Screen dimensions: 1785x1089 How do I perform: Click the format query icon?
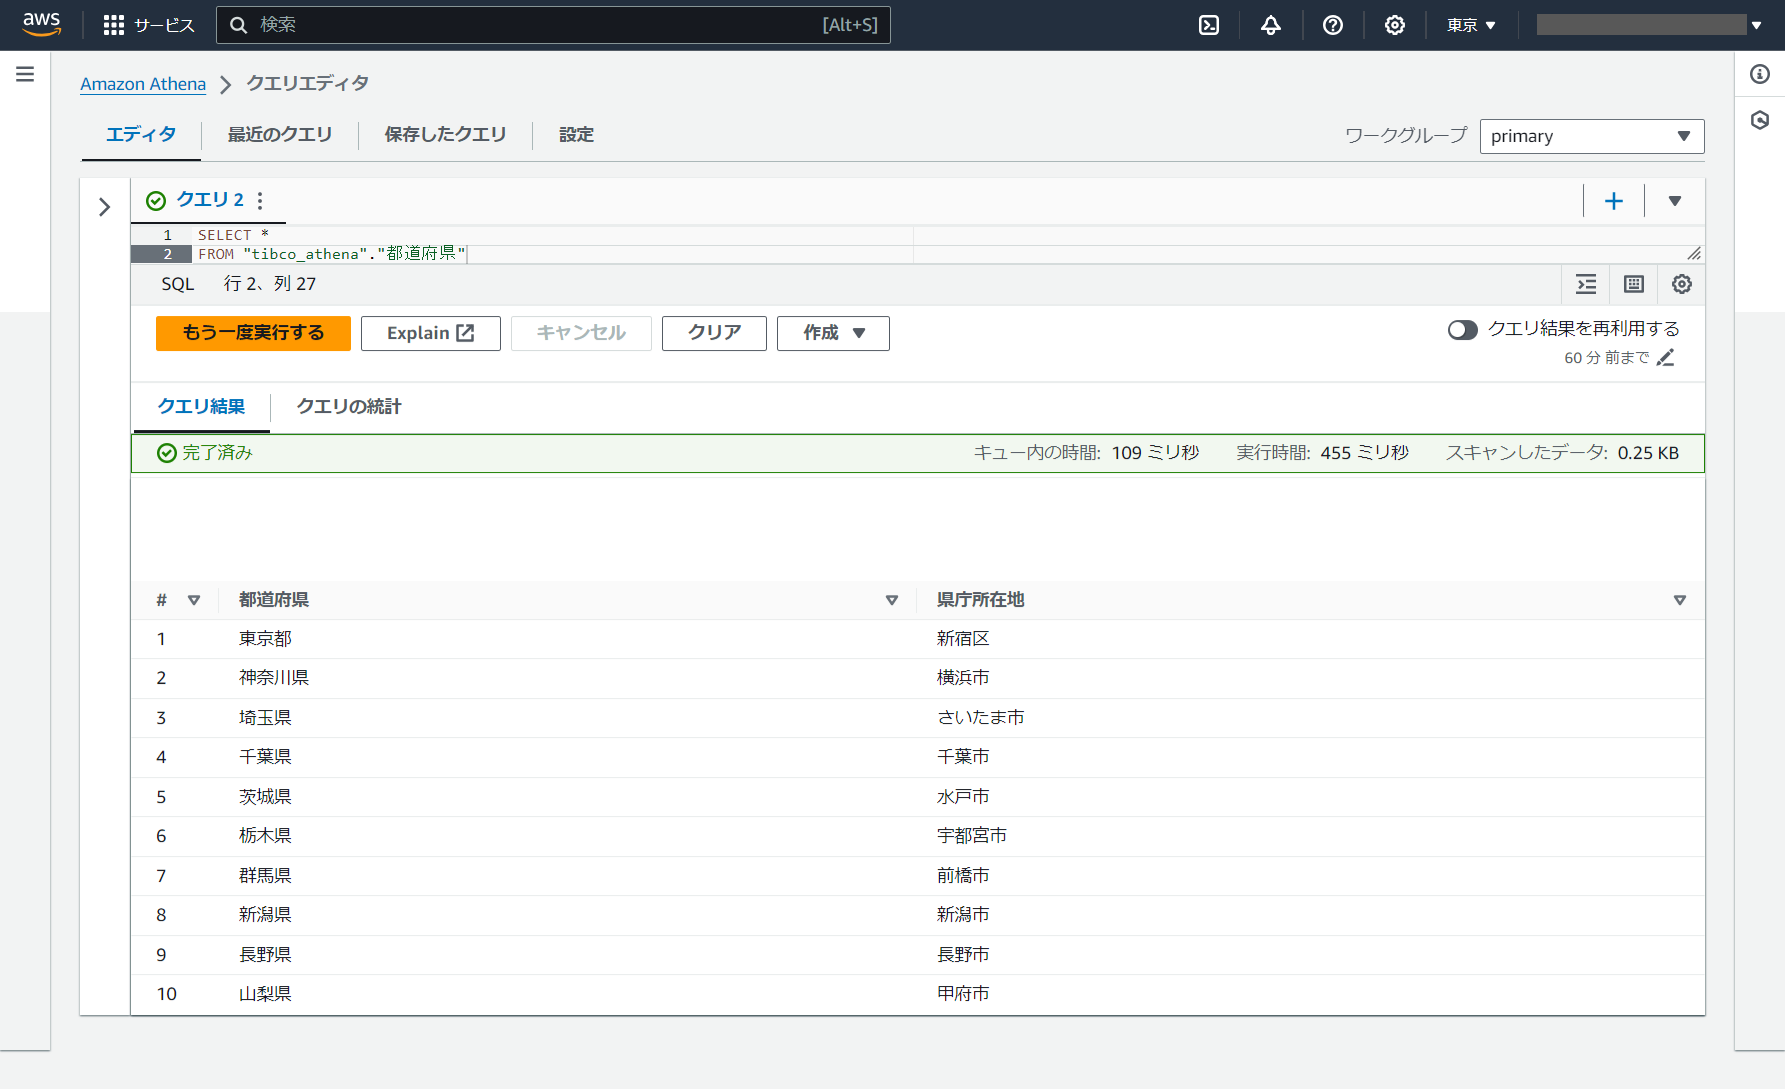click(x=1587, y=284)
